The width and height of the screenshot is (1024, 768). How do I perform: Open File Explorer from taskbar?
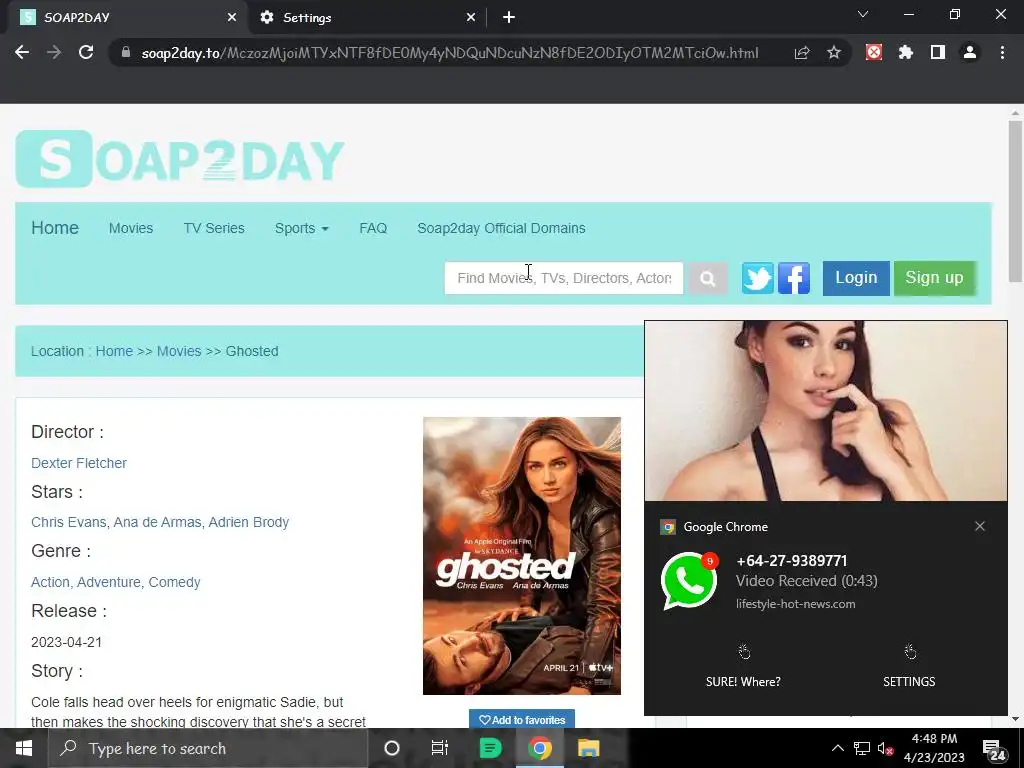tap(588, 748)
